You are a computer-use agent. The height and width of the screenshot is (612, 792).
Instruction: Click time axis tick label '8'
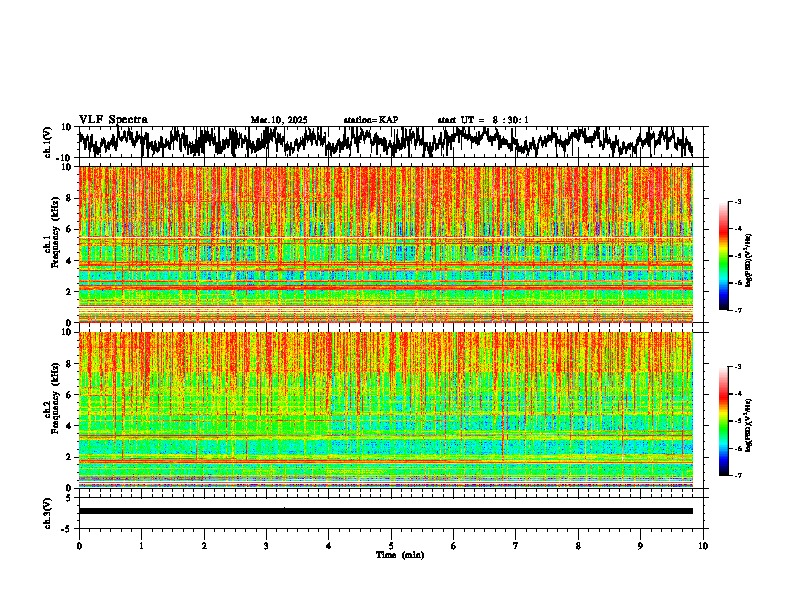click(x=578, y=546)
